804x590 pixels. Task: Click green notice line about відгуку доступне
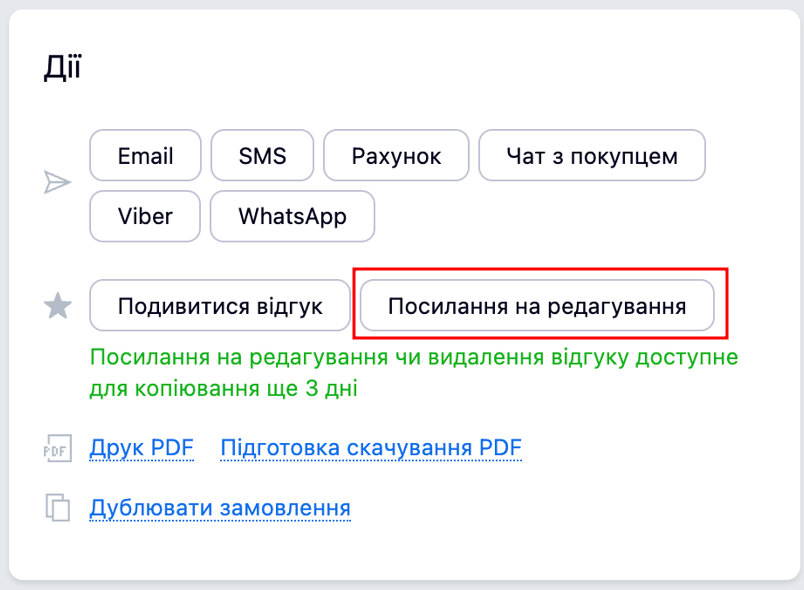click(x=414, y=357)
